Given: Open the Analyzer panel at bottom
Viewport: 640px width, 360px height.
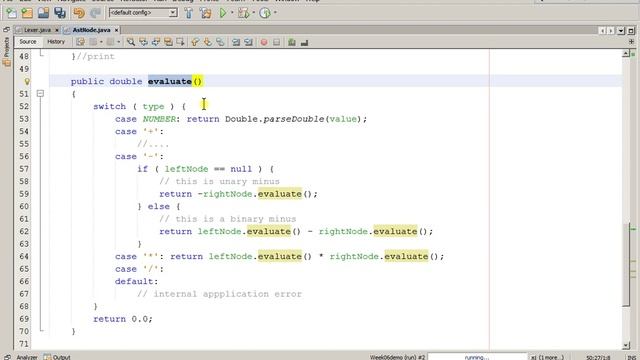Looking at the screenshot, I should coord(27,357).
